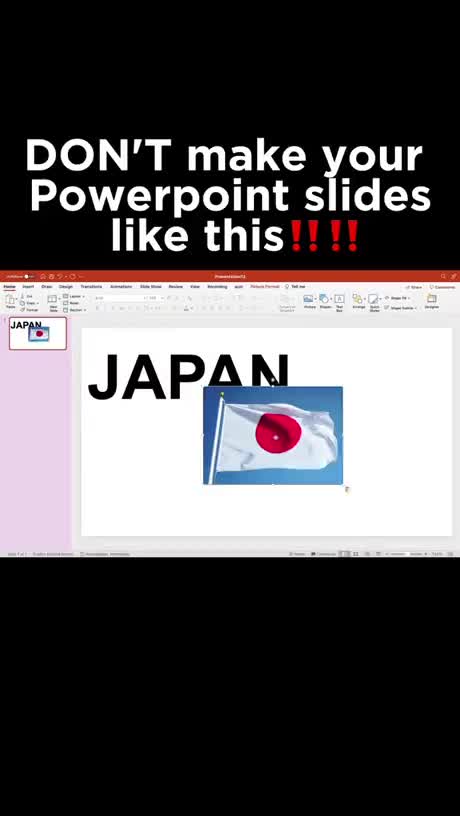This screenshot has width=460, height=816.
Task: Switch to Slide Sorter view icon
Action: click(x=356, y=554)
